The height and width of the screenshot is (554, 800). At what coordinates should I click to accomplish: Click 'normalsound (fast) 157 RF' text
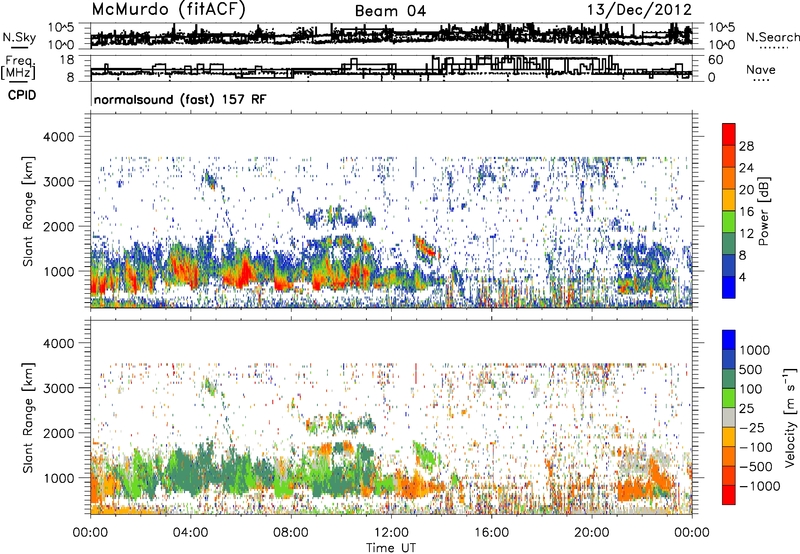(180, 99)
